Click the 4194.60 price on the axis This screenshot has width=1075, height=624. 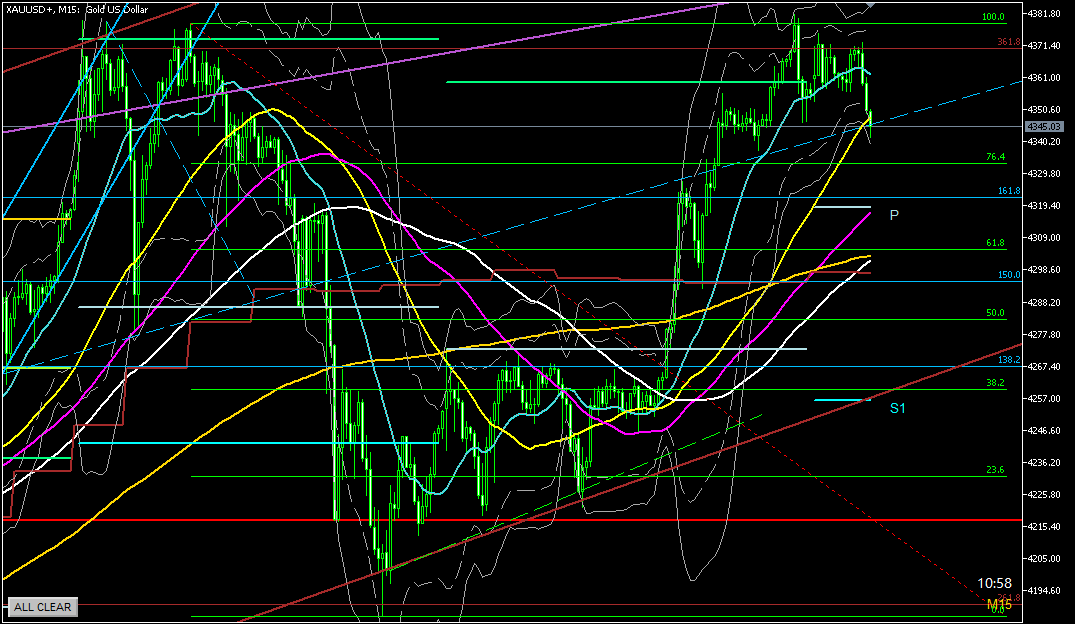1049,591
